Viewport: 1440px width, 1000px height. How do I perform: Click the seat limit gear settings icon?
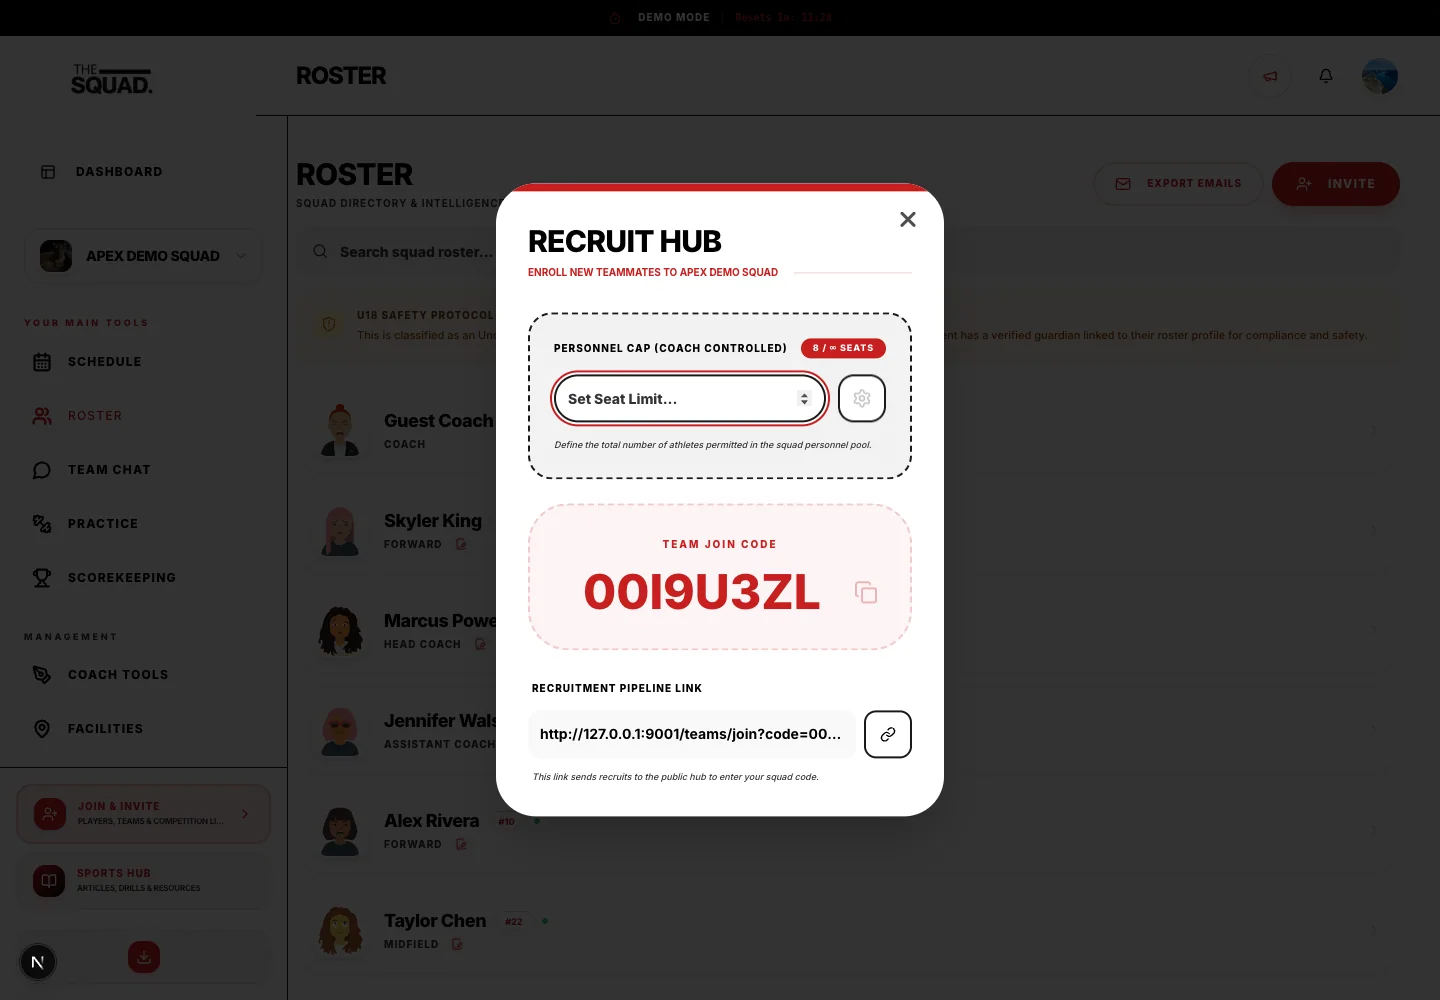(862, 399)
